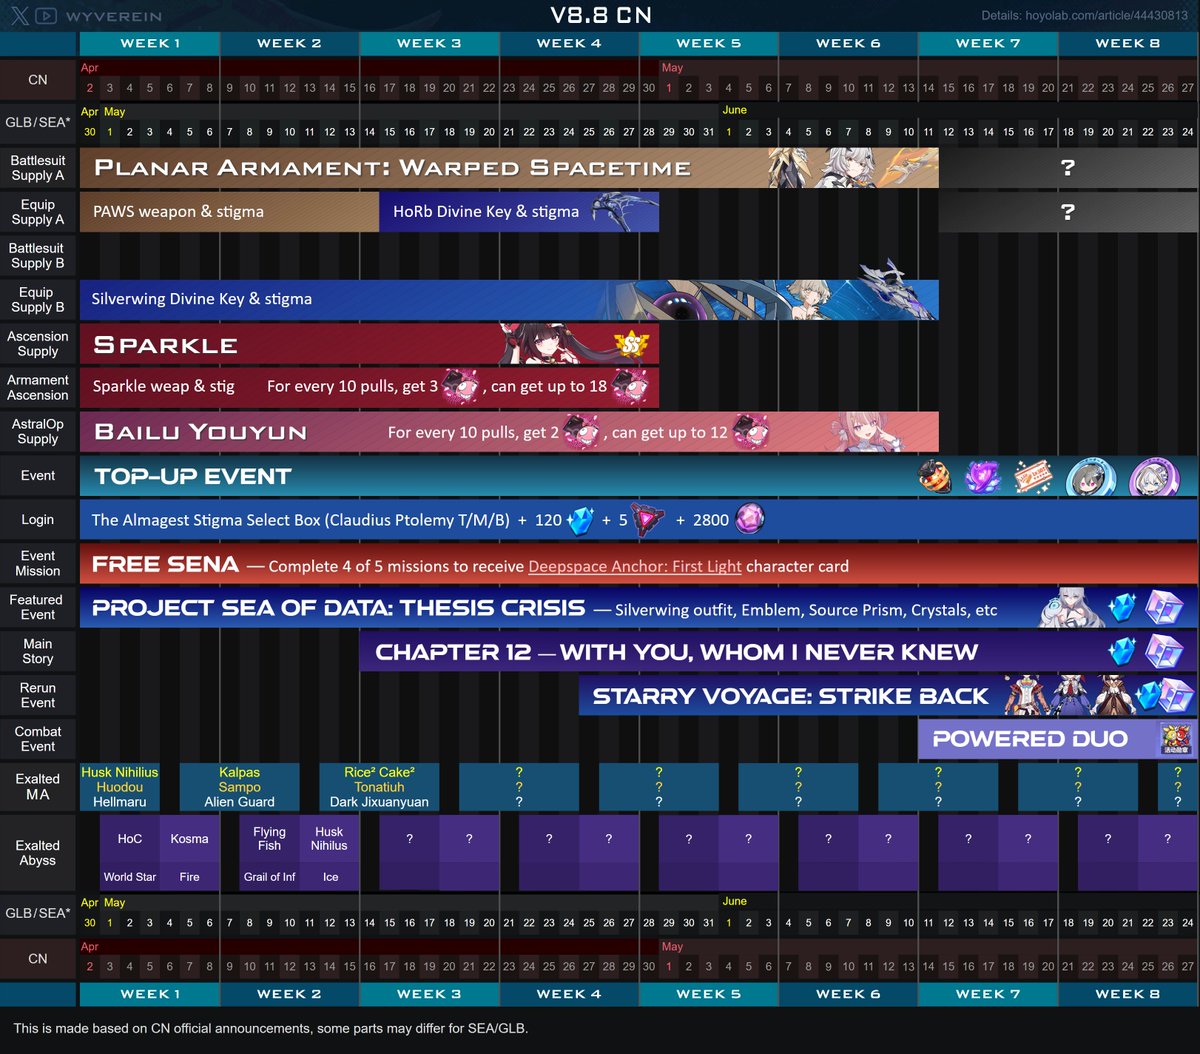This screenshot has height=1054, width=1200.
Task: Click the blue crystal icon after 120 in Login row
Action: tap(580, 520)
